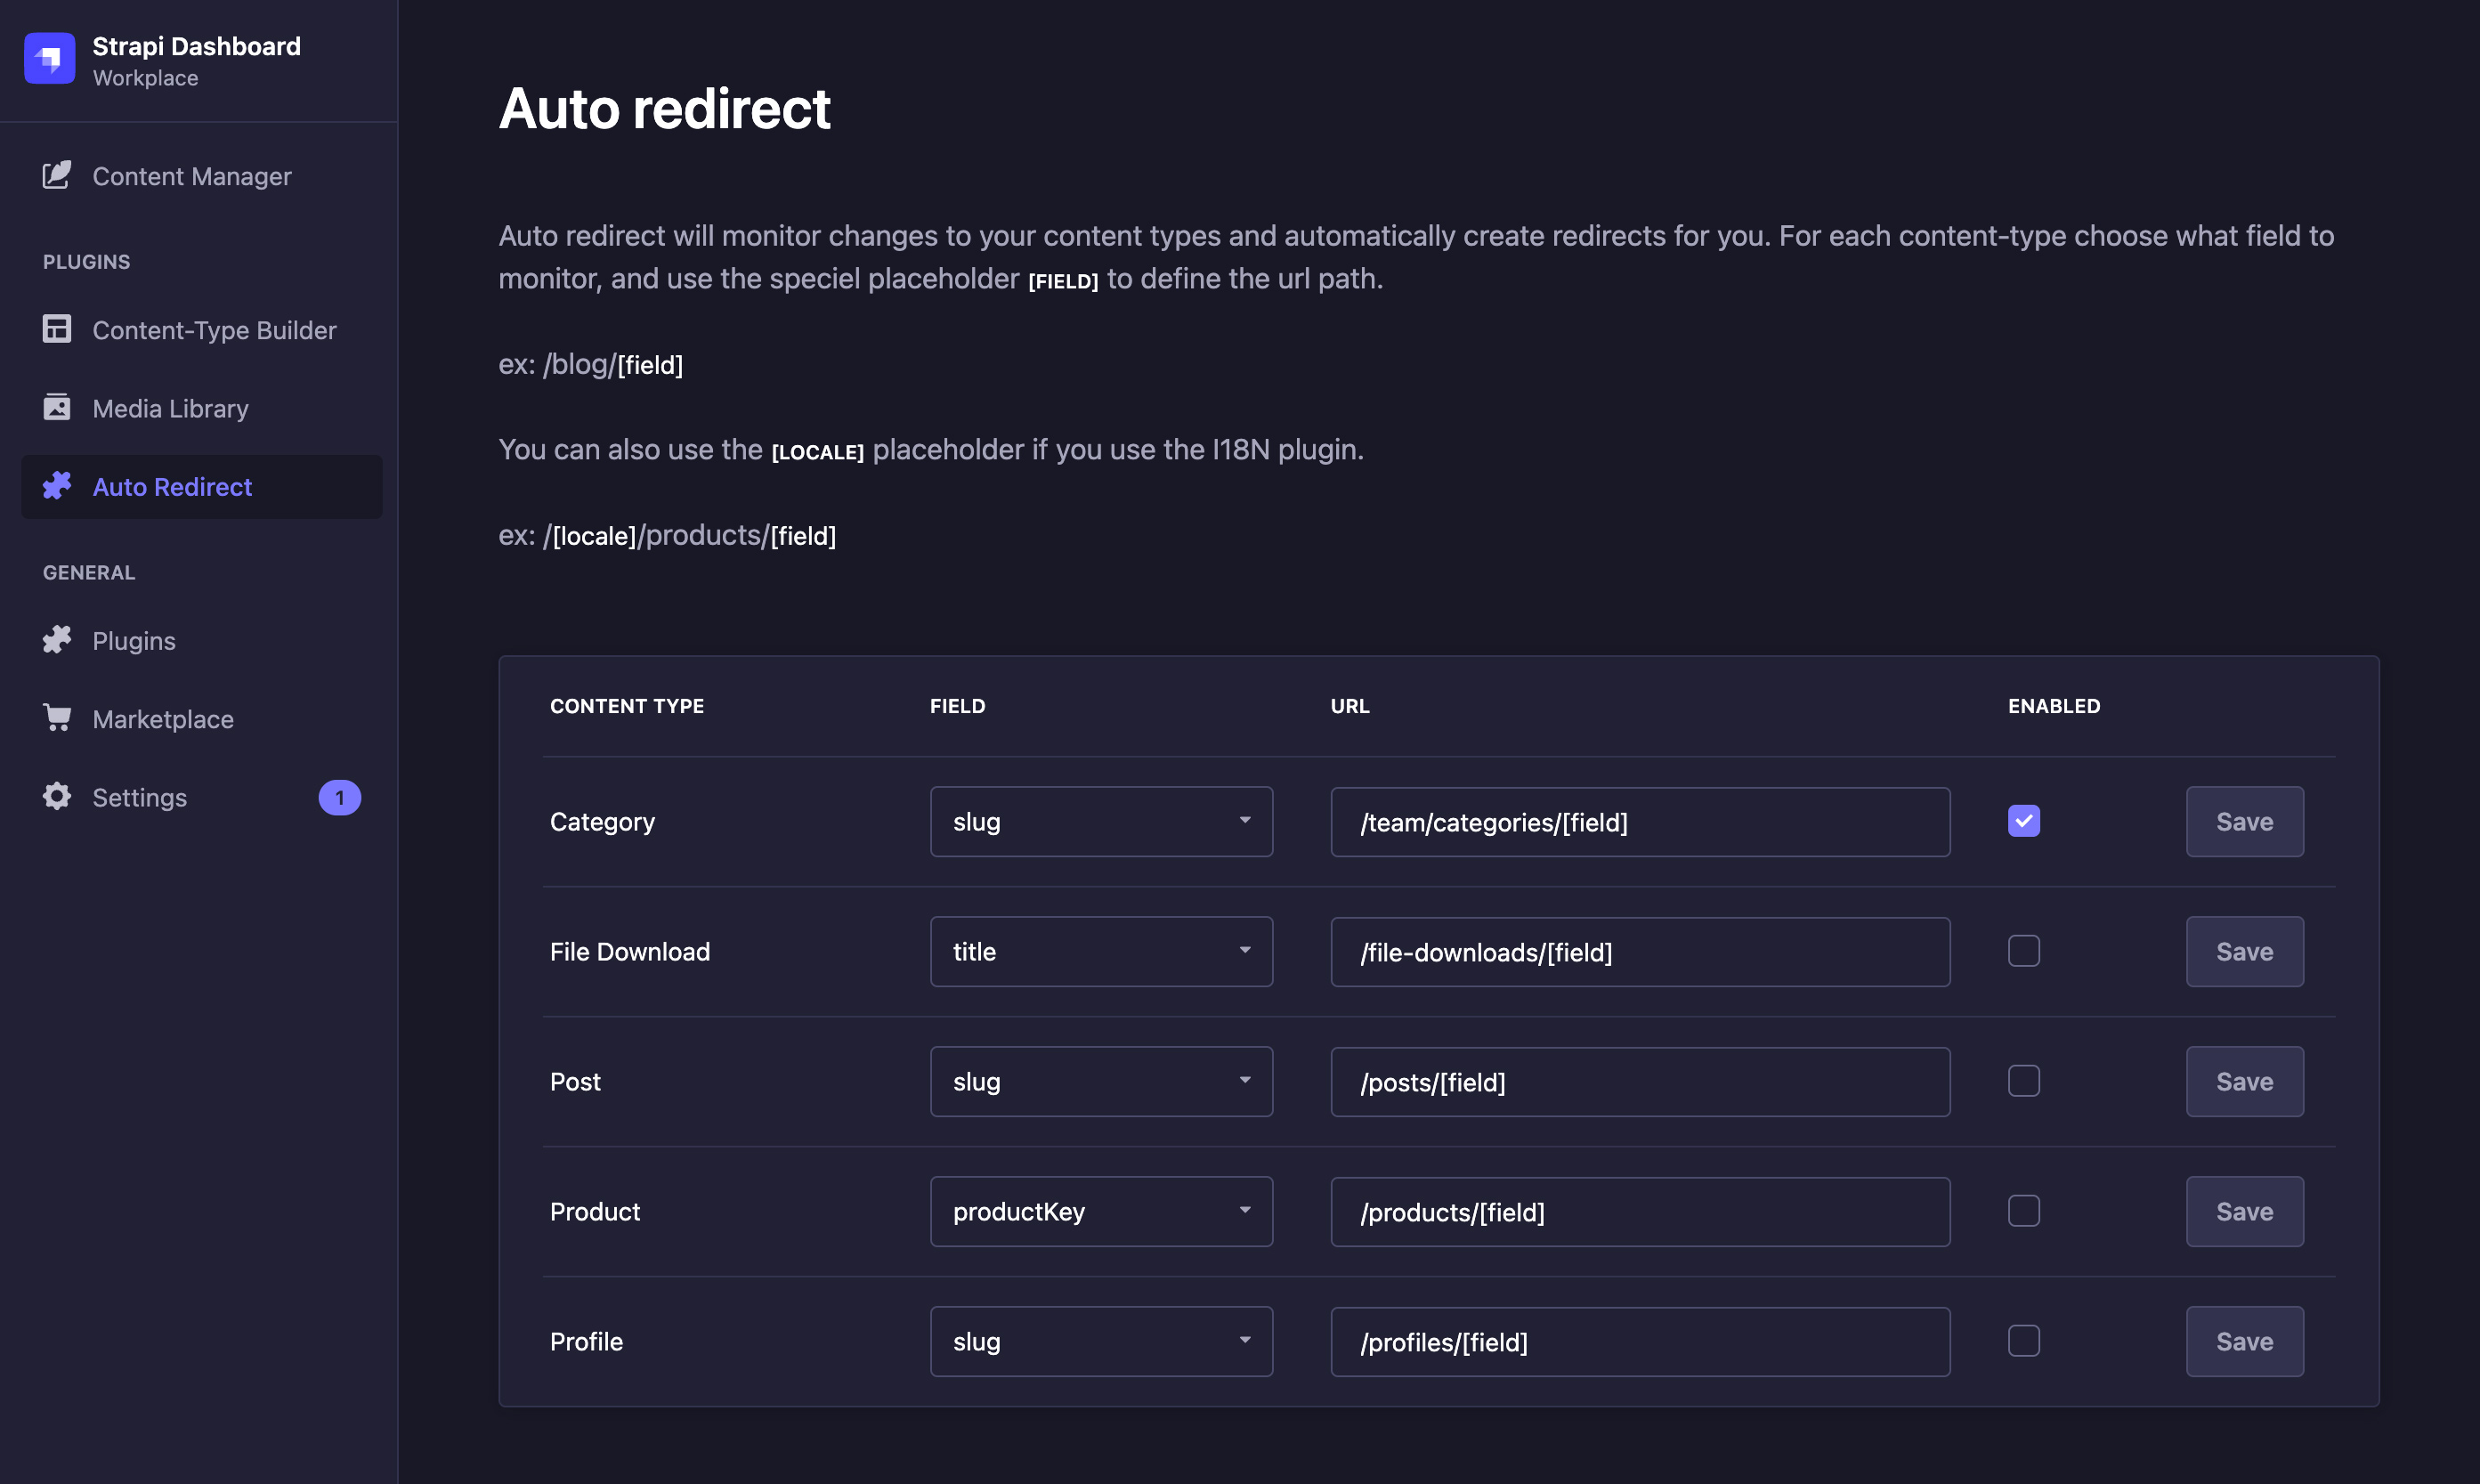This screenshot has height=1484, width=2480.
Task: Click the Content-Type Builder layout icon
Action: tap(57, 329)
